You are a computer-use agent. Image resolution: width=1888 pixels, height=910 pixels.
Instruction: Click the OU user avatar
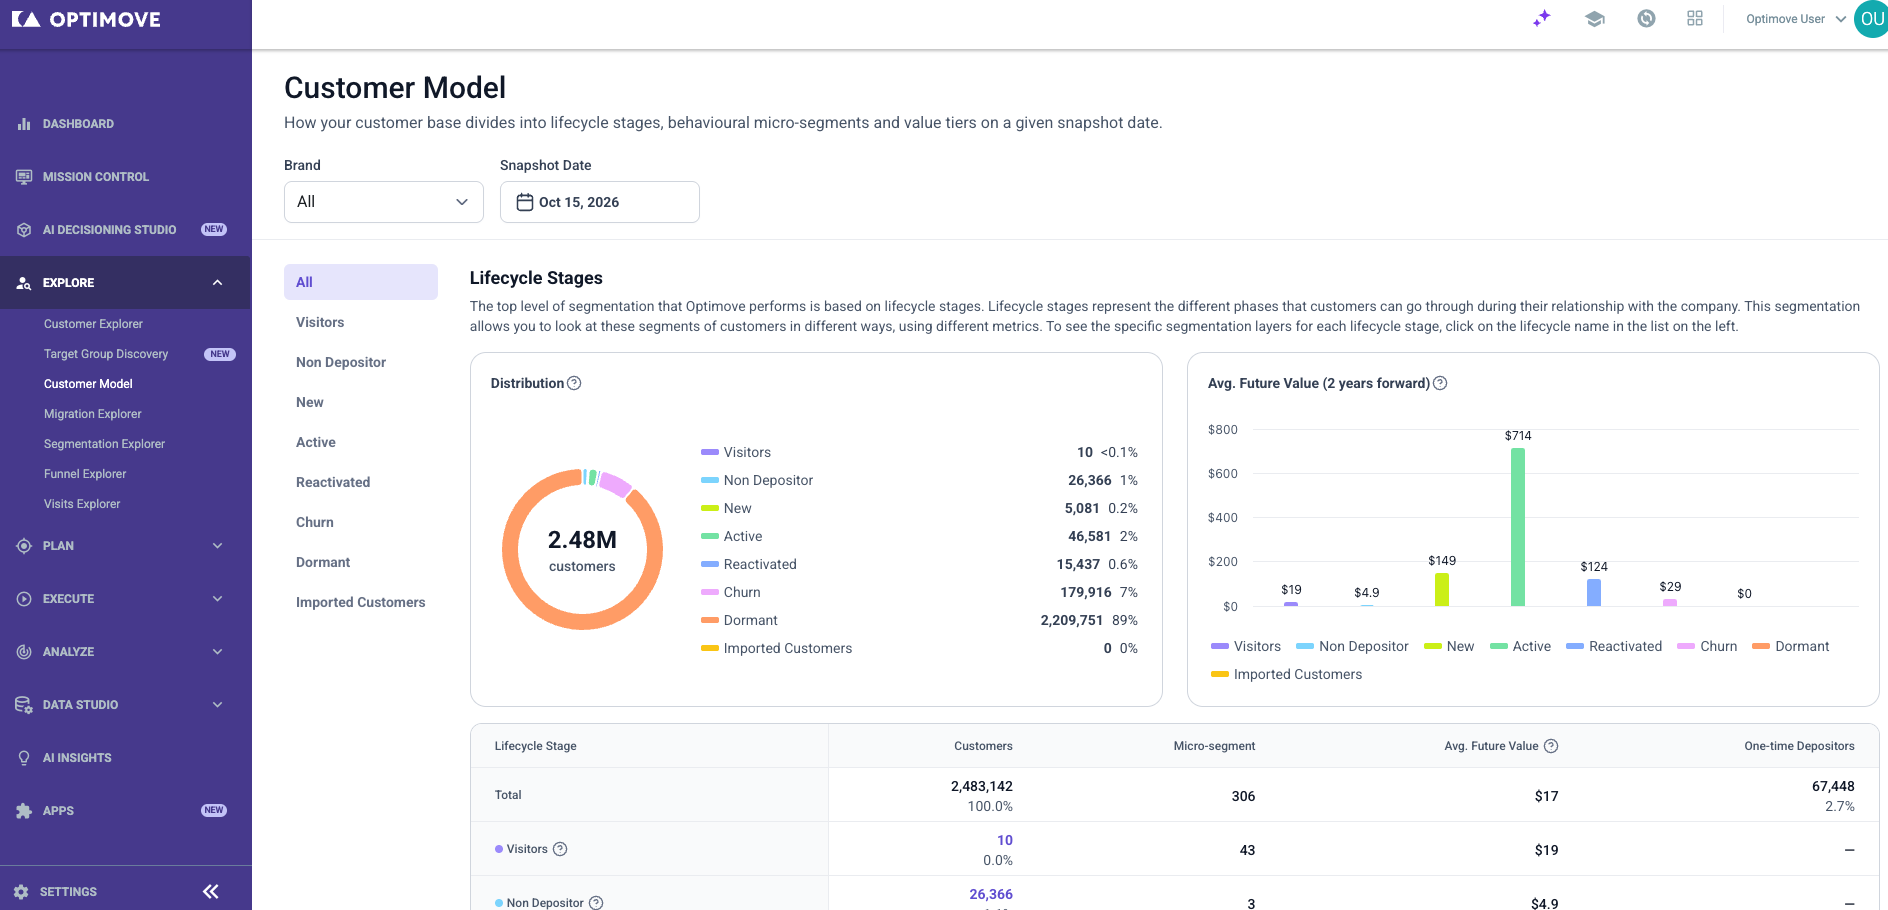pos(1871,19)
